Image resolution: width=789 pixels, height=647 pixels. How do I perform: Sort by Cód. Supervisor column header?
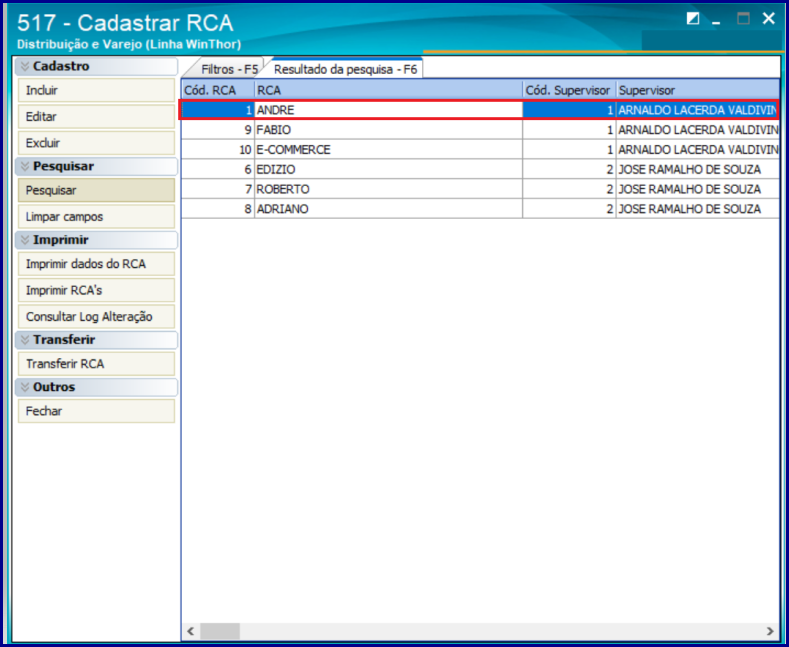point(569,90)
